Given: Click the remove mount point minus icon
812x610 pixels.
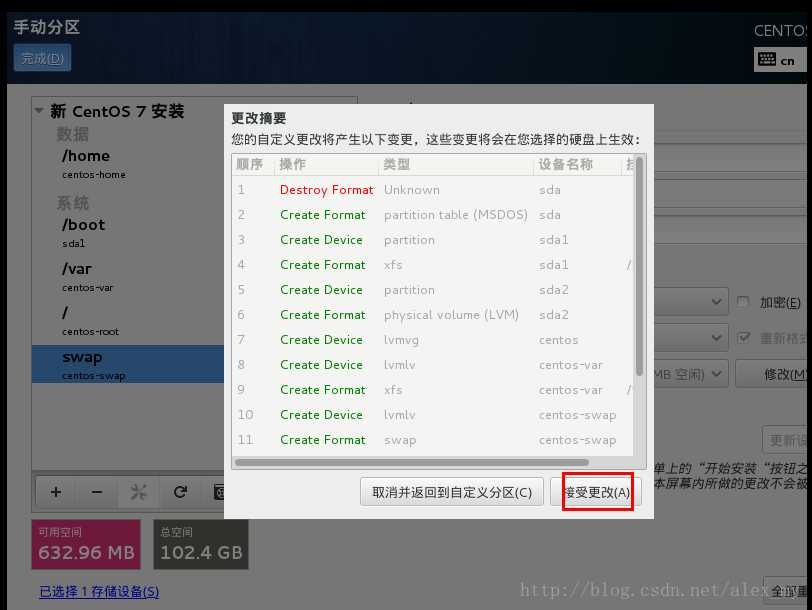Looking at the screenshot, I should (x=97, y=491).
